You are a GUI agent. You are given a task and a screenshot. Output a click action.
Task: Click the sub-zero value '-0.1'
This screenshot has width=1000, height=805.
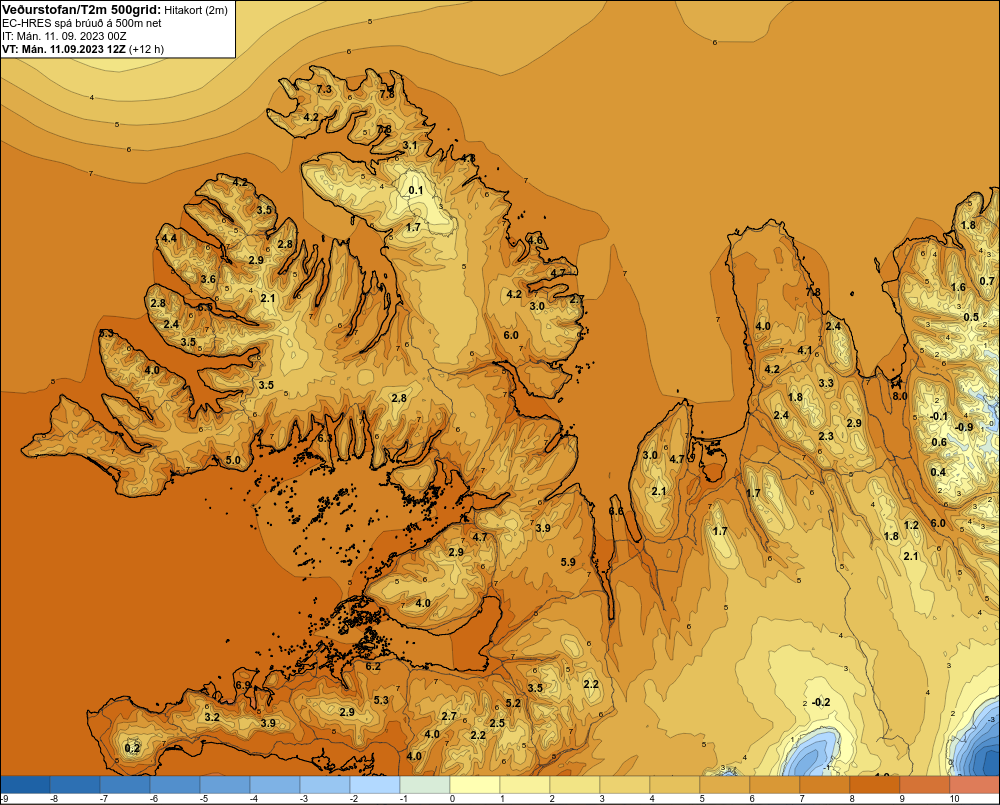(939, 417)
